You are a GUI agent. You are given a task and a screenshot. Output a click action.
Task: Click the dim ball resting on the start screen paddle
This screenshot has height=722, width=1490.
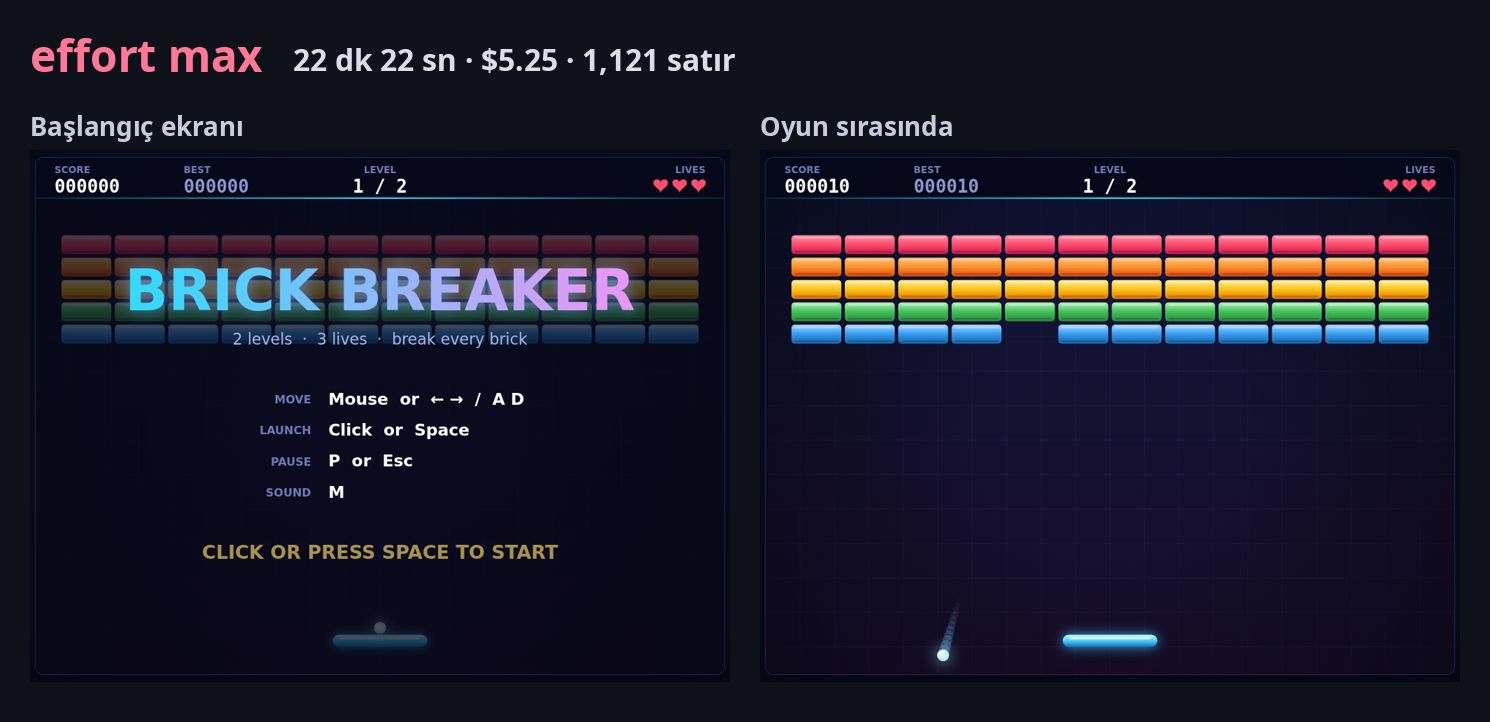(380, 628)
